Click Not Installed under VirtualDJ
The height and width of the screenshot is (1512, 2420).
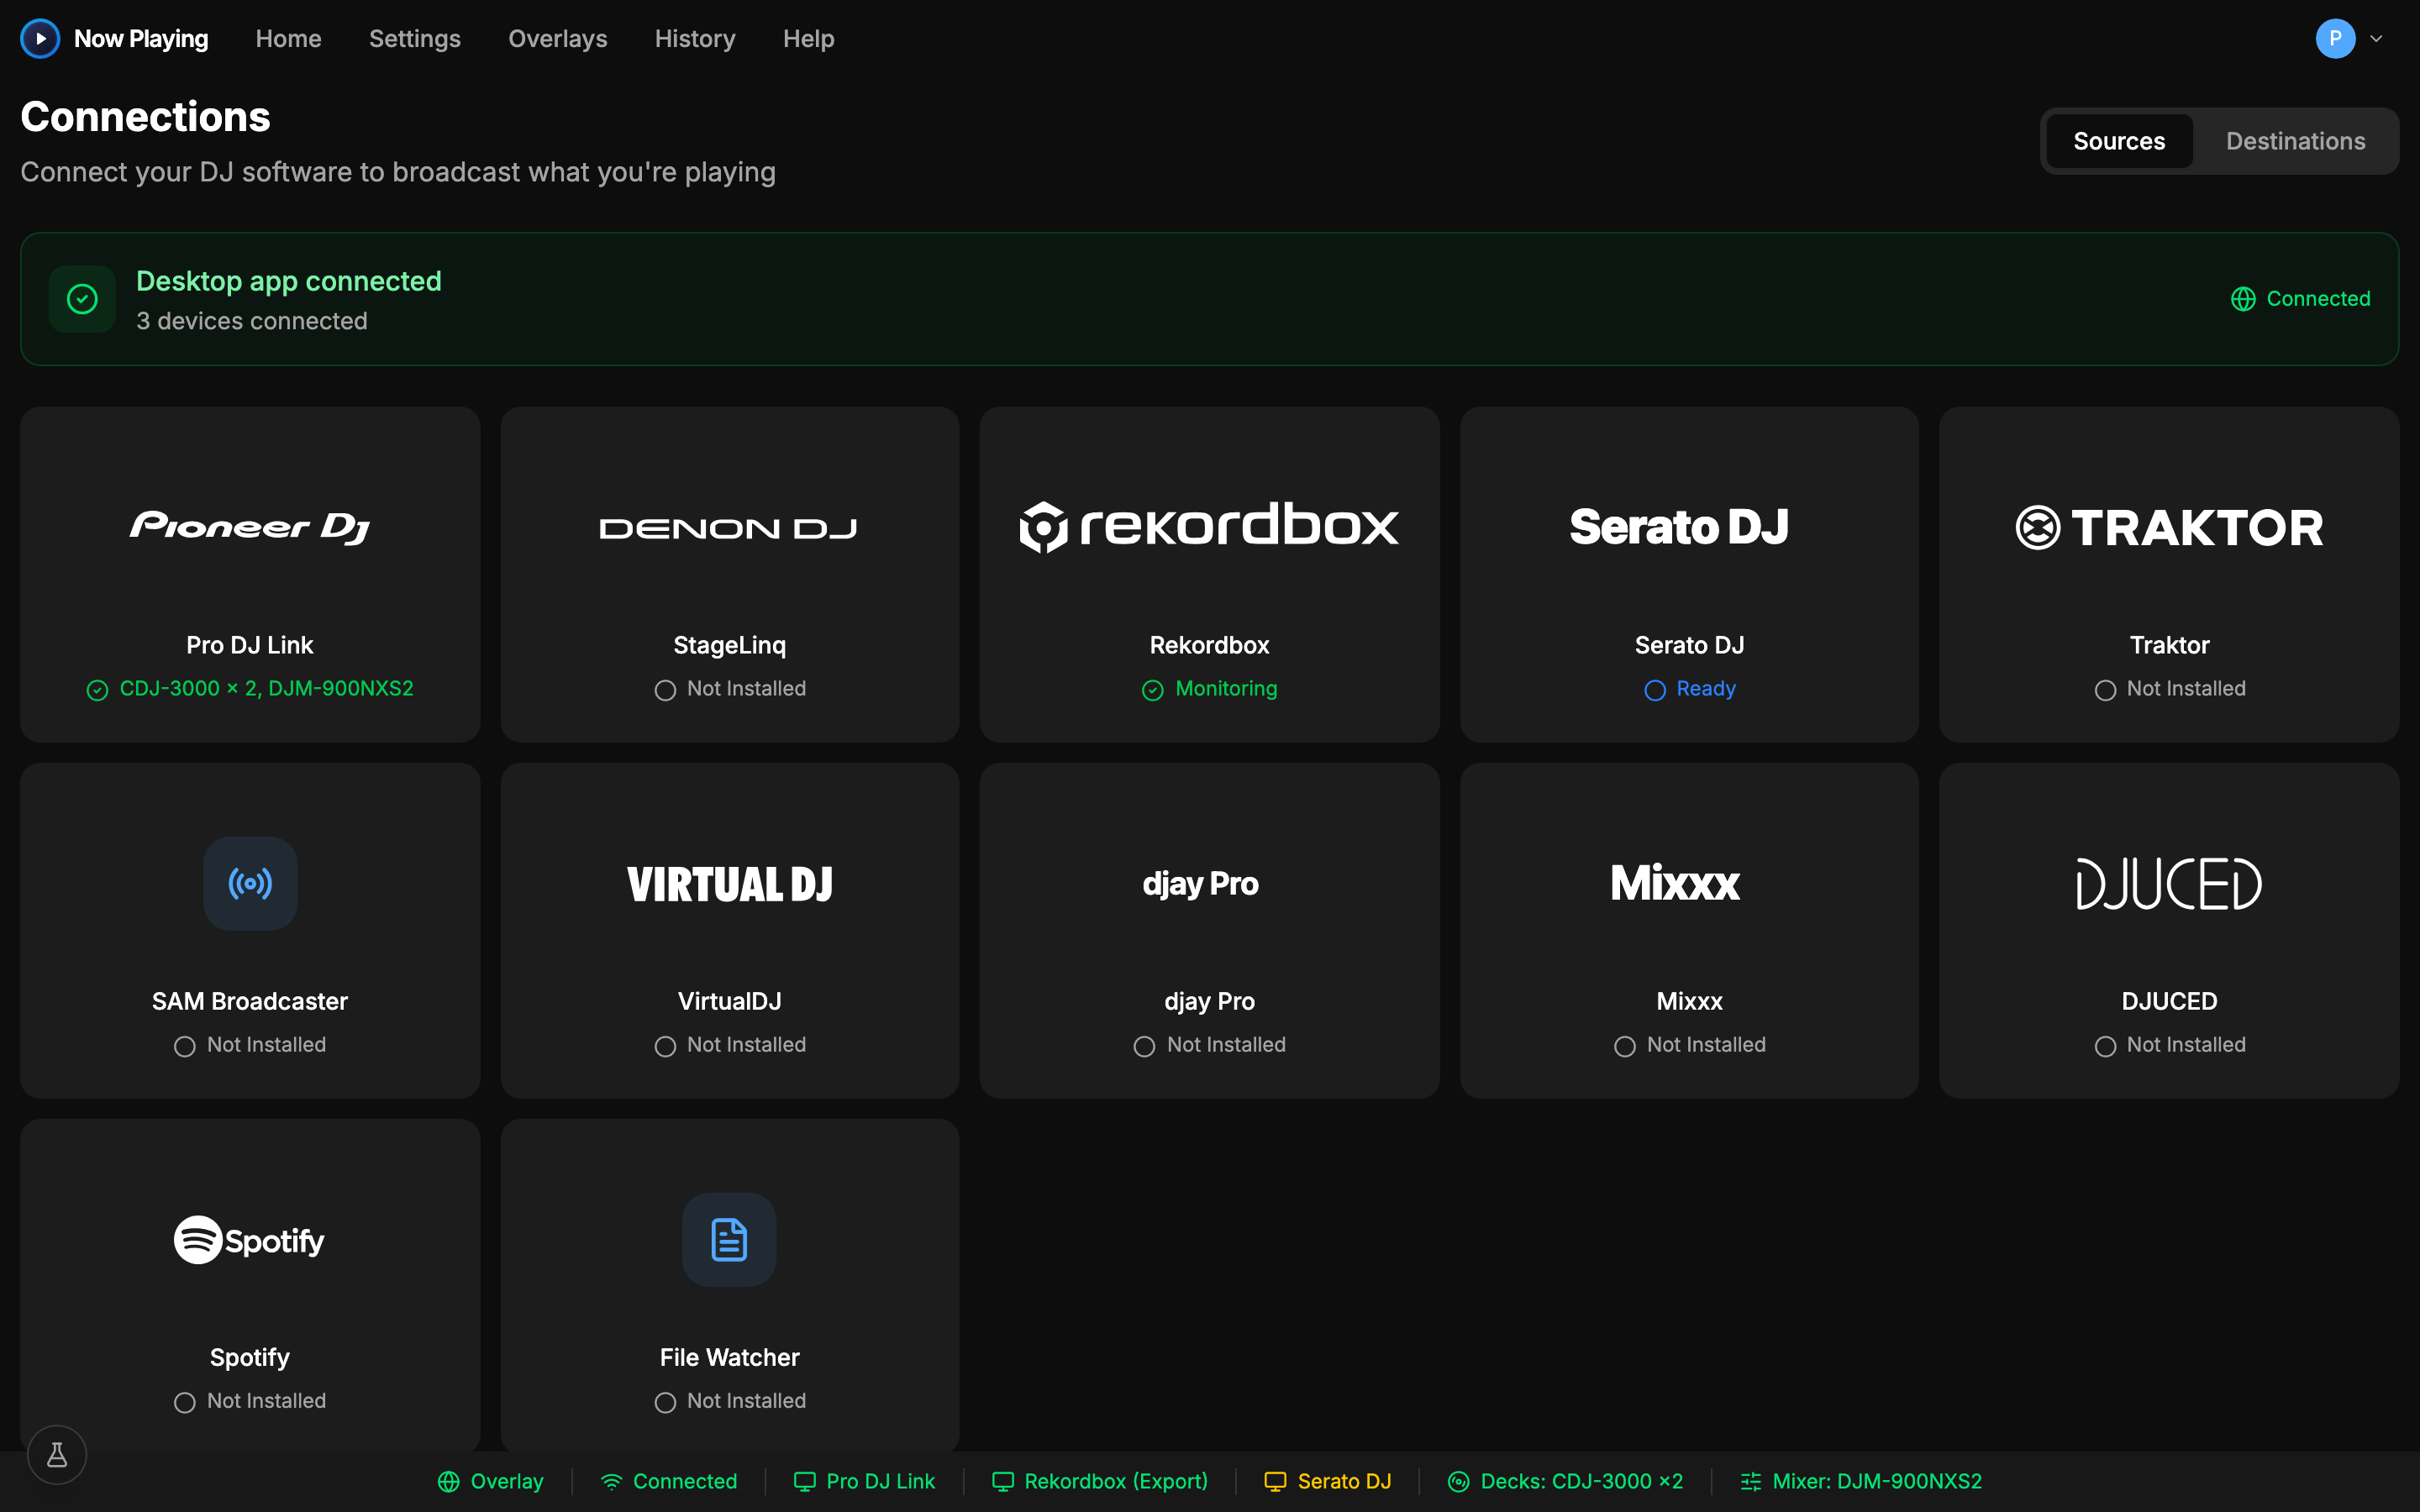coord(746,1045)
